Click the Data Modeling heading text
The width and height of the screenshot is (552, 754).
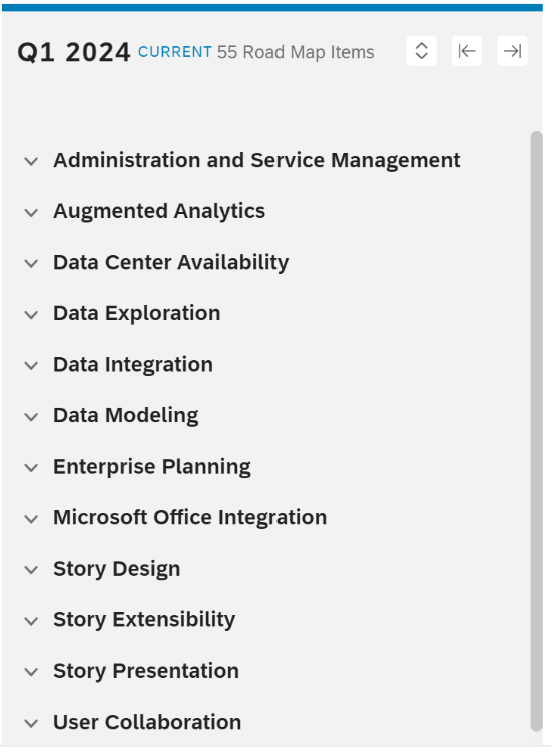(126, 415)
